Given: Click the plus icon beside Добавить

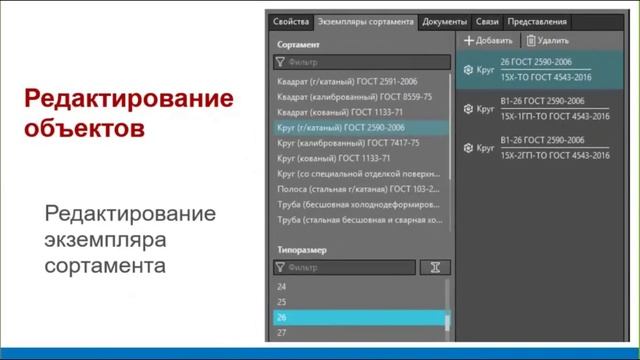Looking at the screenshot, I should [469, 41].
